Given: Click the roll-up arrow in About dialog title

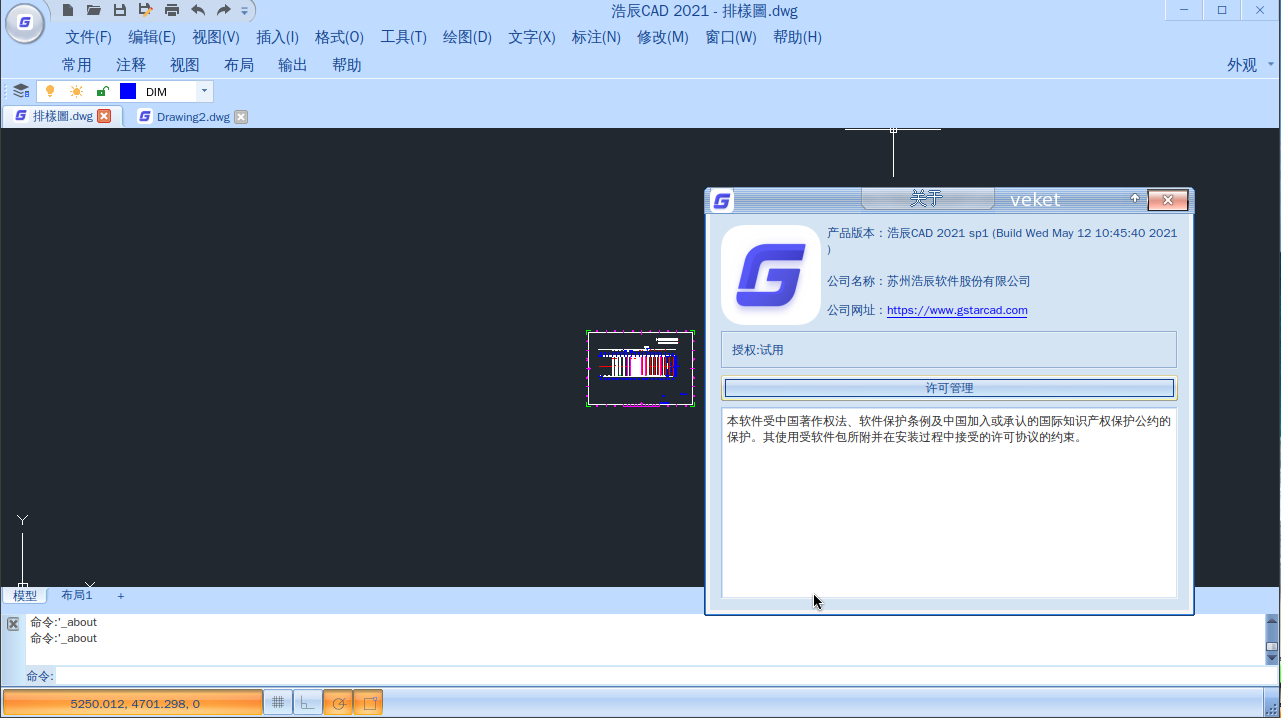Looking at the screenshot, I should (x=1135, y=199).
